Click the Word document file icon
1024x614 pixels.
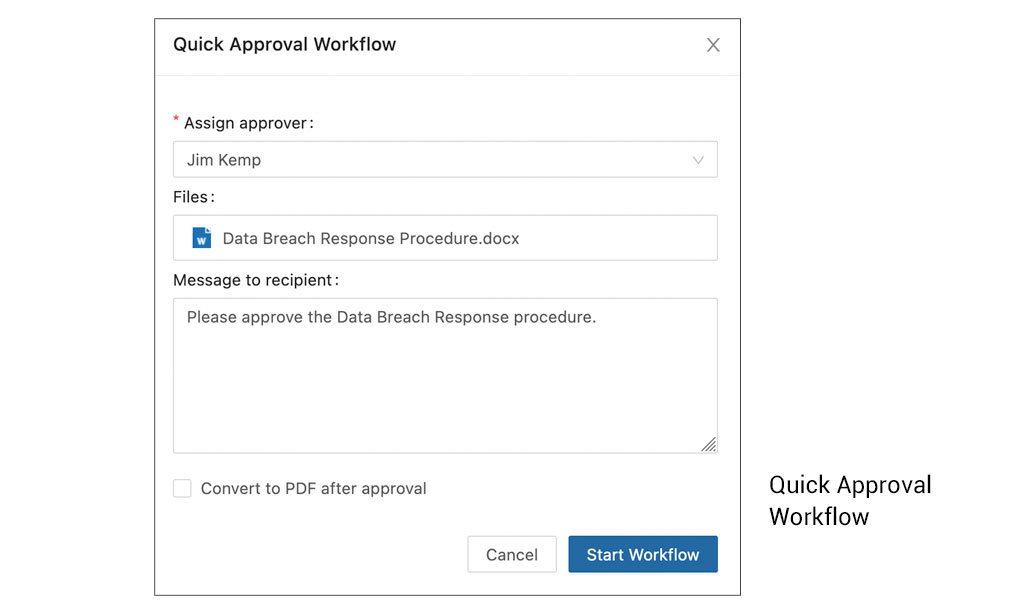pos(202,238)
